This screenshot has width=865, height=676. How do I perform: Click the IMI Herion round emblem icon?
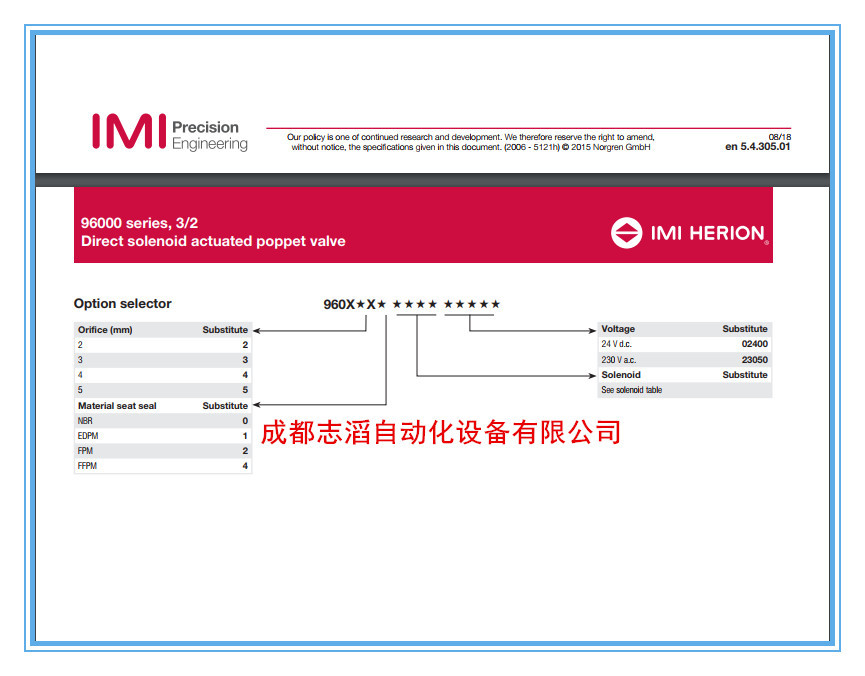pyautogui.click(x=627, y=233)
